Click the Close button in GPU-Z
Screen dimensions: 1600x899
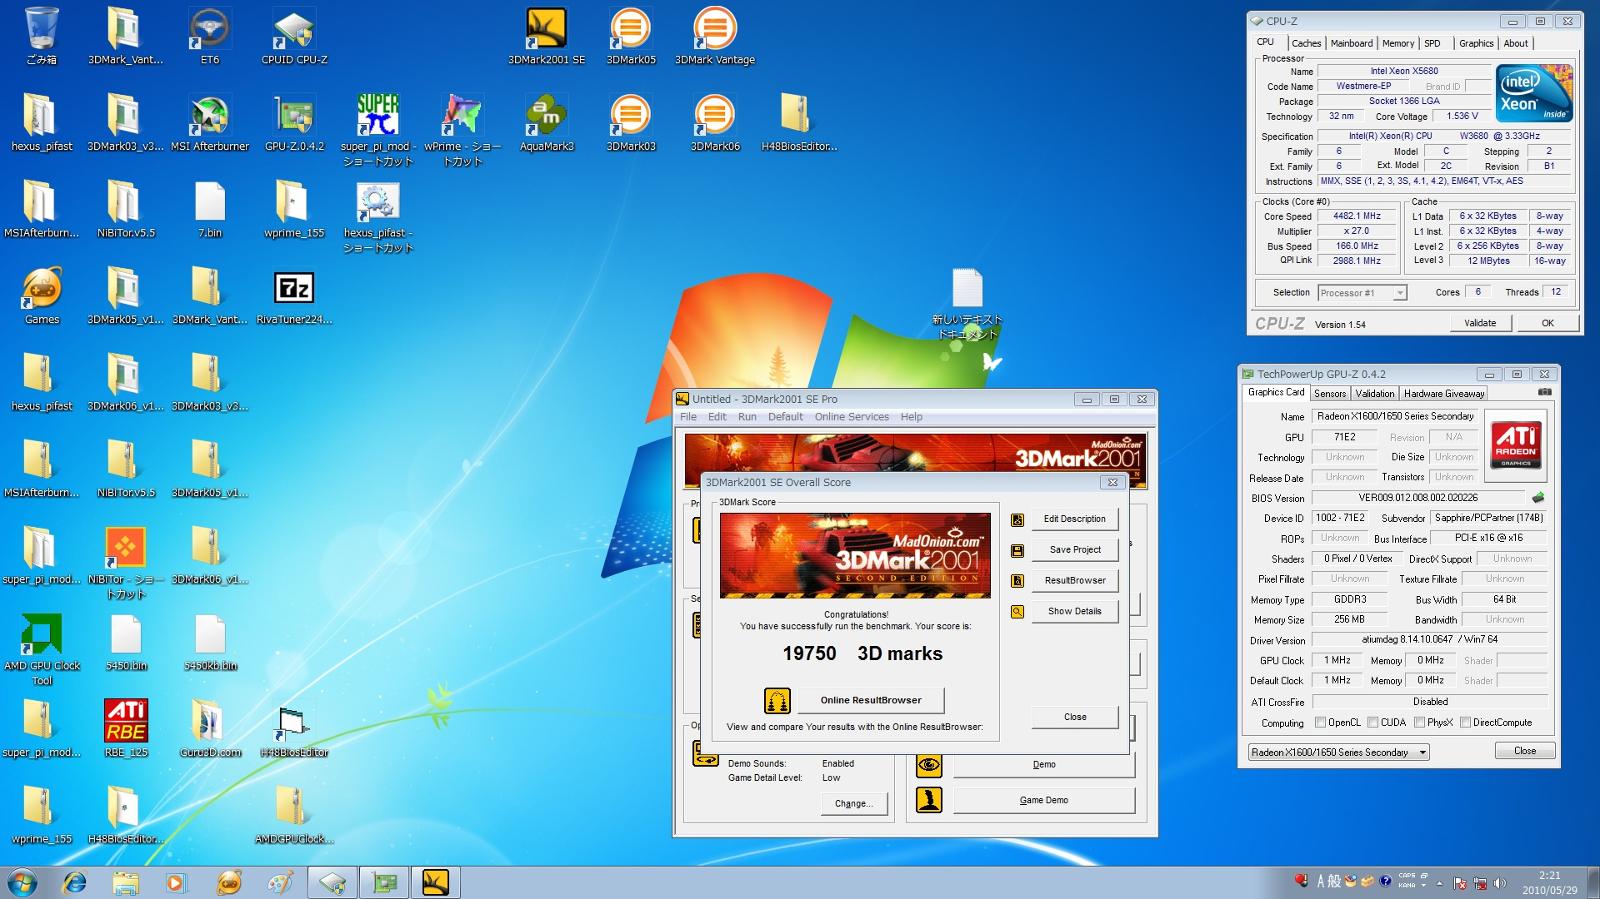click(x=1525, y=751)
